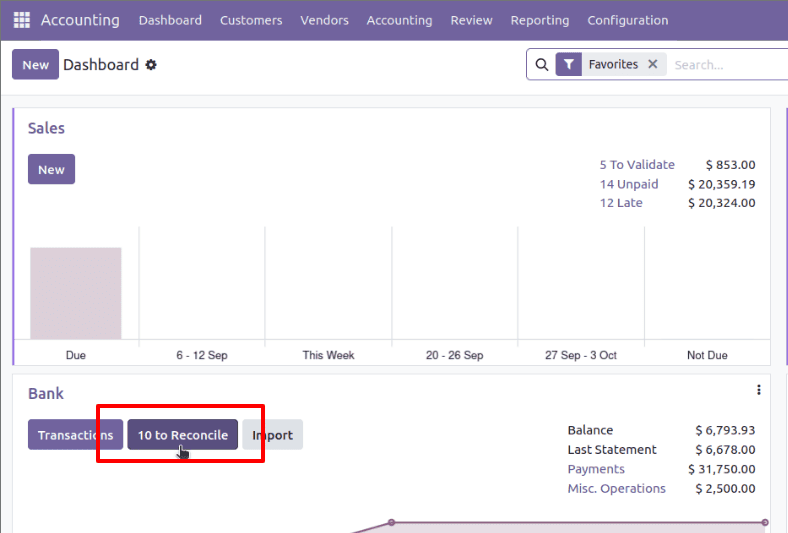
Task: Click the Not Due chart label
Action: click(707, 355)
